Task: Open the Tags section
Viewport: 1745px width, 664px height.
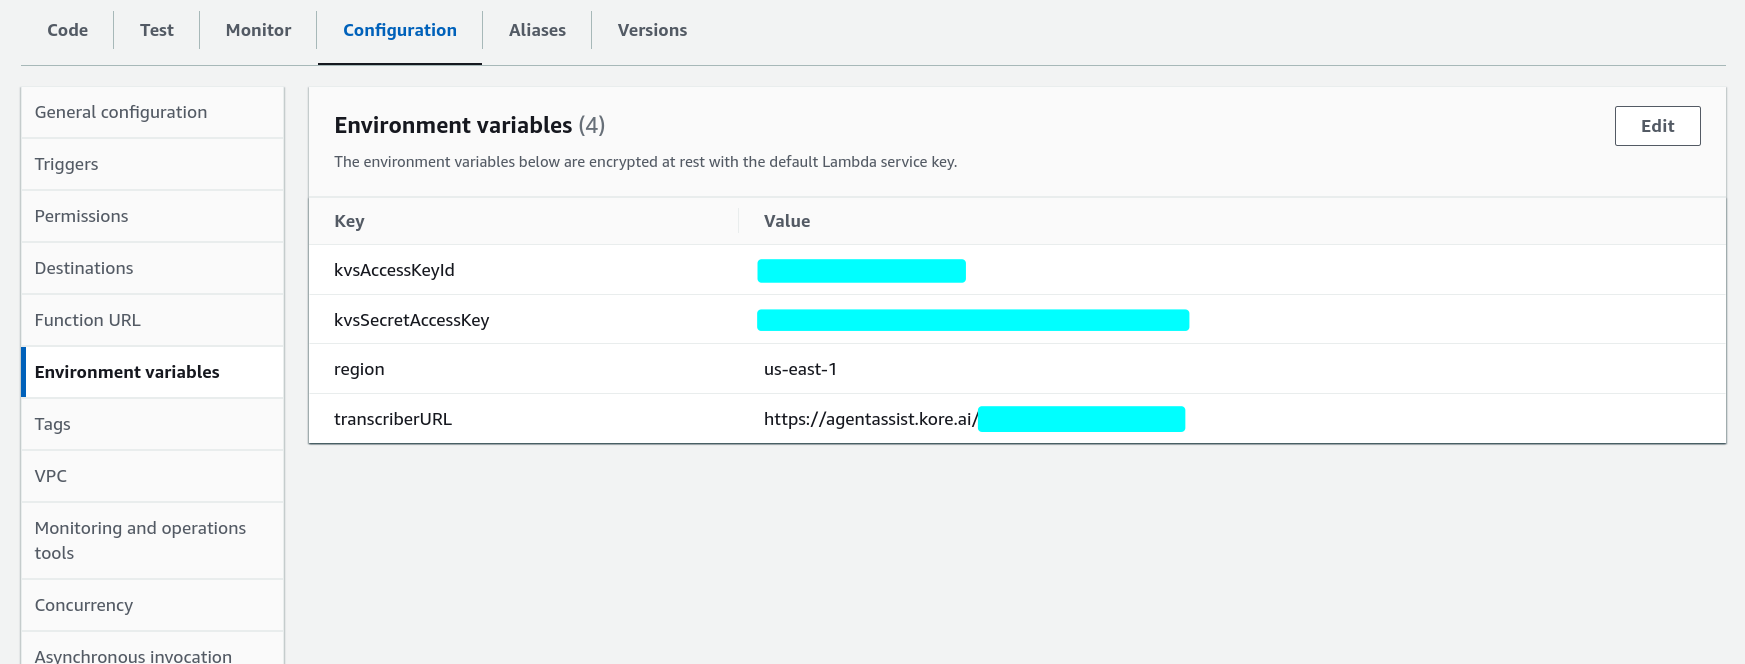Action: point(52,424)
